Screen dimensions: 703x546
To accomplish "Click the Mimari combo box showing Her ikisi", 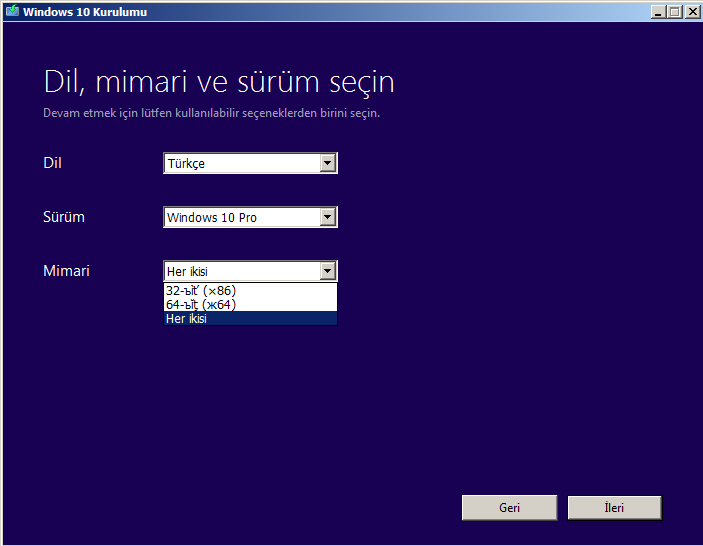I will 250,271.
